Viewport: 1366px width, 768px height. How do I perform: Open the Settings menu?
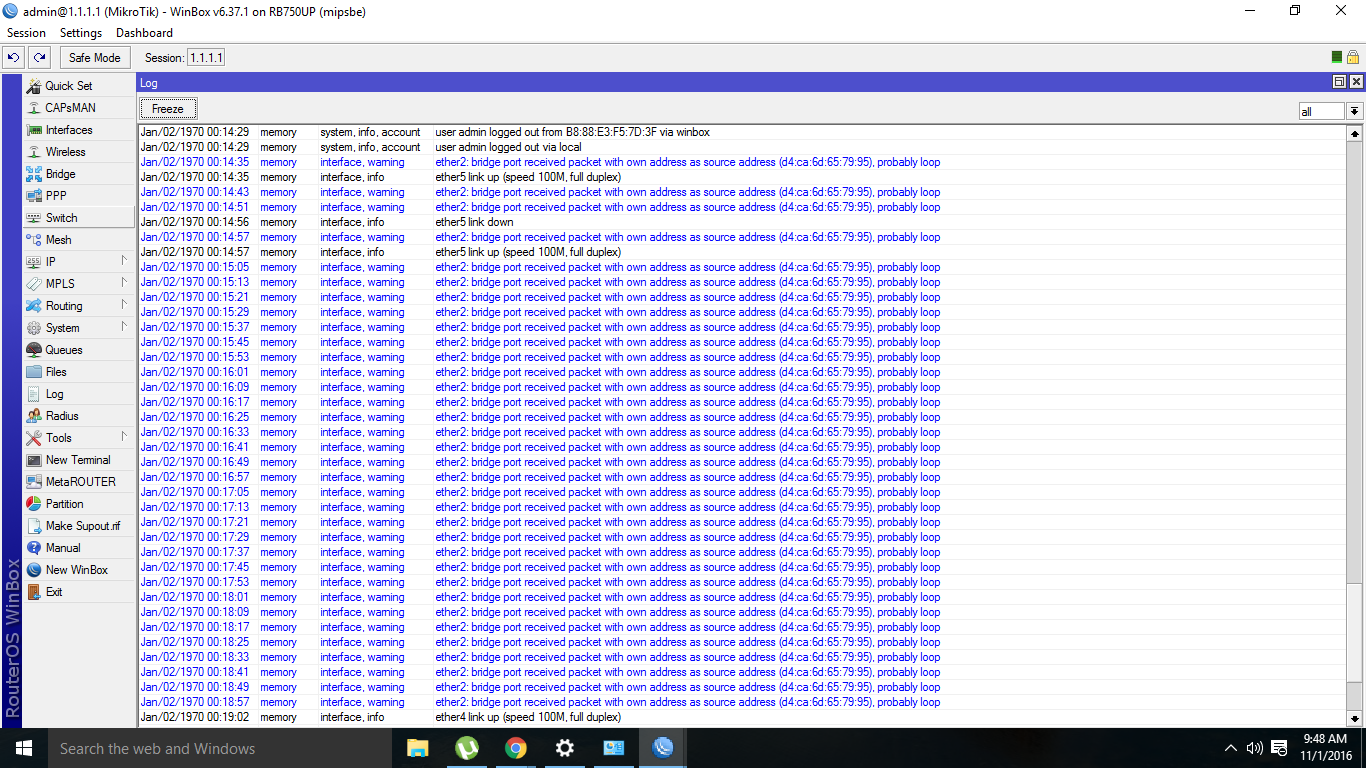(81, 33)
